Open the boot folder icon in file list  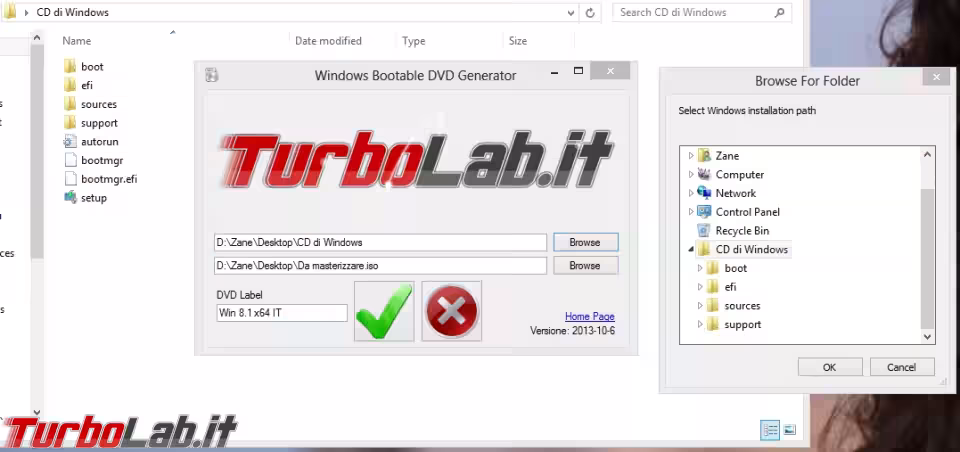(x=70, y=66)
